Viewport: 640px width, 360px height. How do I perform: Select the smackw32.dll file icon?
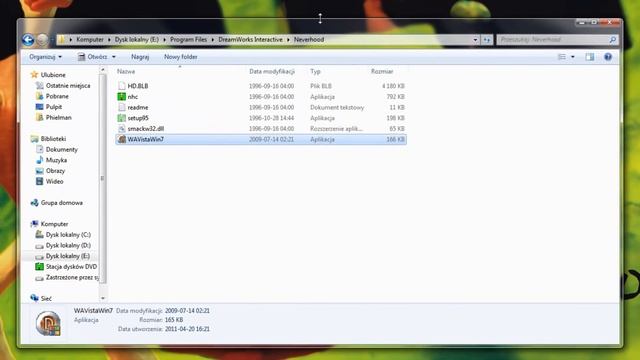pos(121,128)
